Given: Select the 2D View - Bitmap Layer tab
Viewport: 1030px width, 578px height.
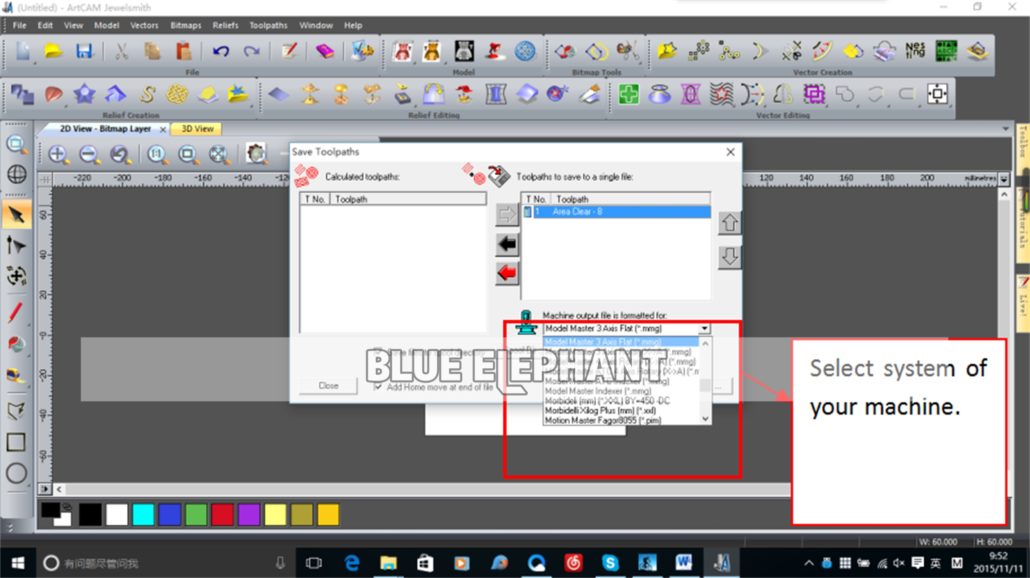Looking at the screenshot, I should 105,129.
